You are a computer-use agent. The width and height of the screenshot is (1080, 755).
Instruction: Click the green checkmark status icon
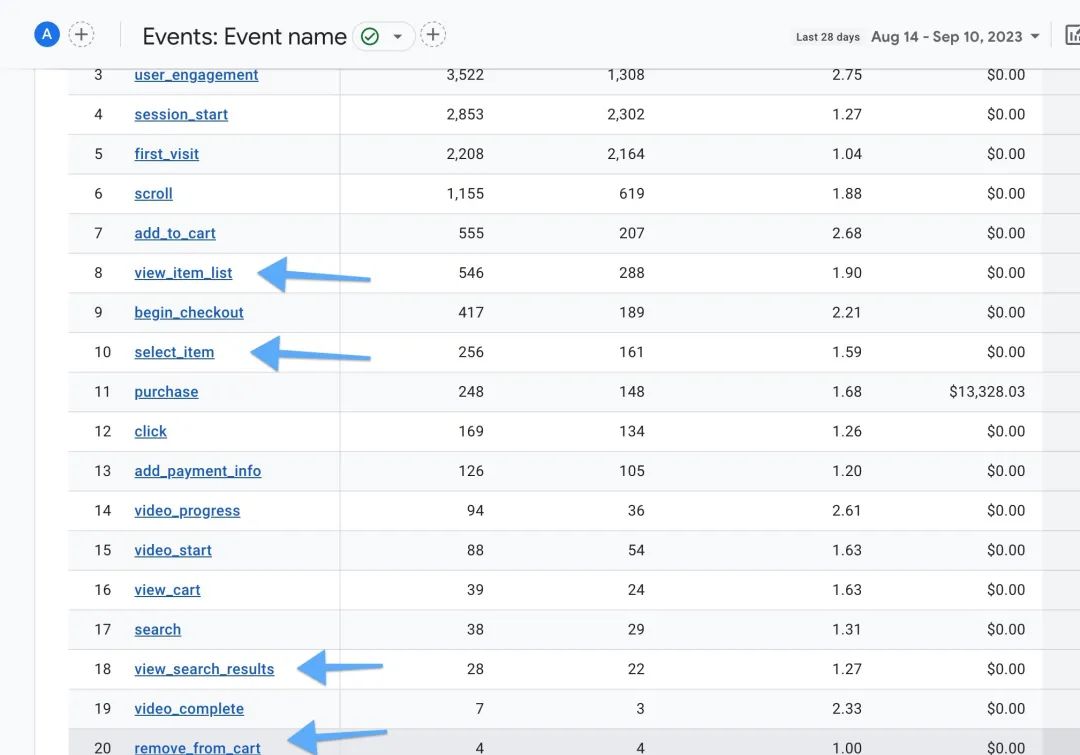pyautogui.click(x=370, y=37)
